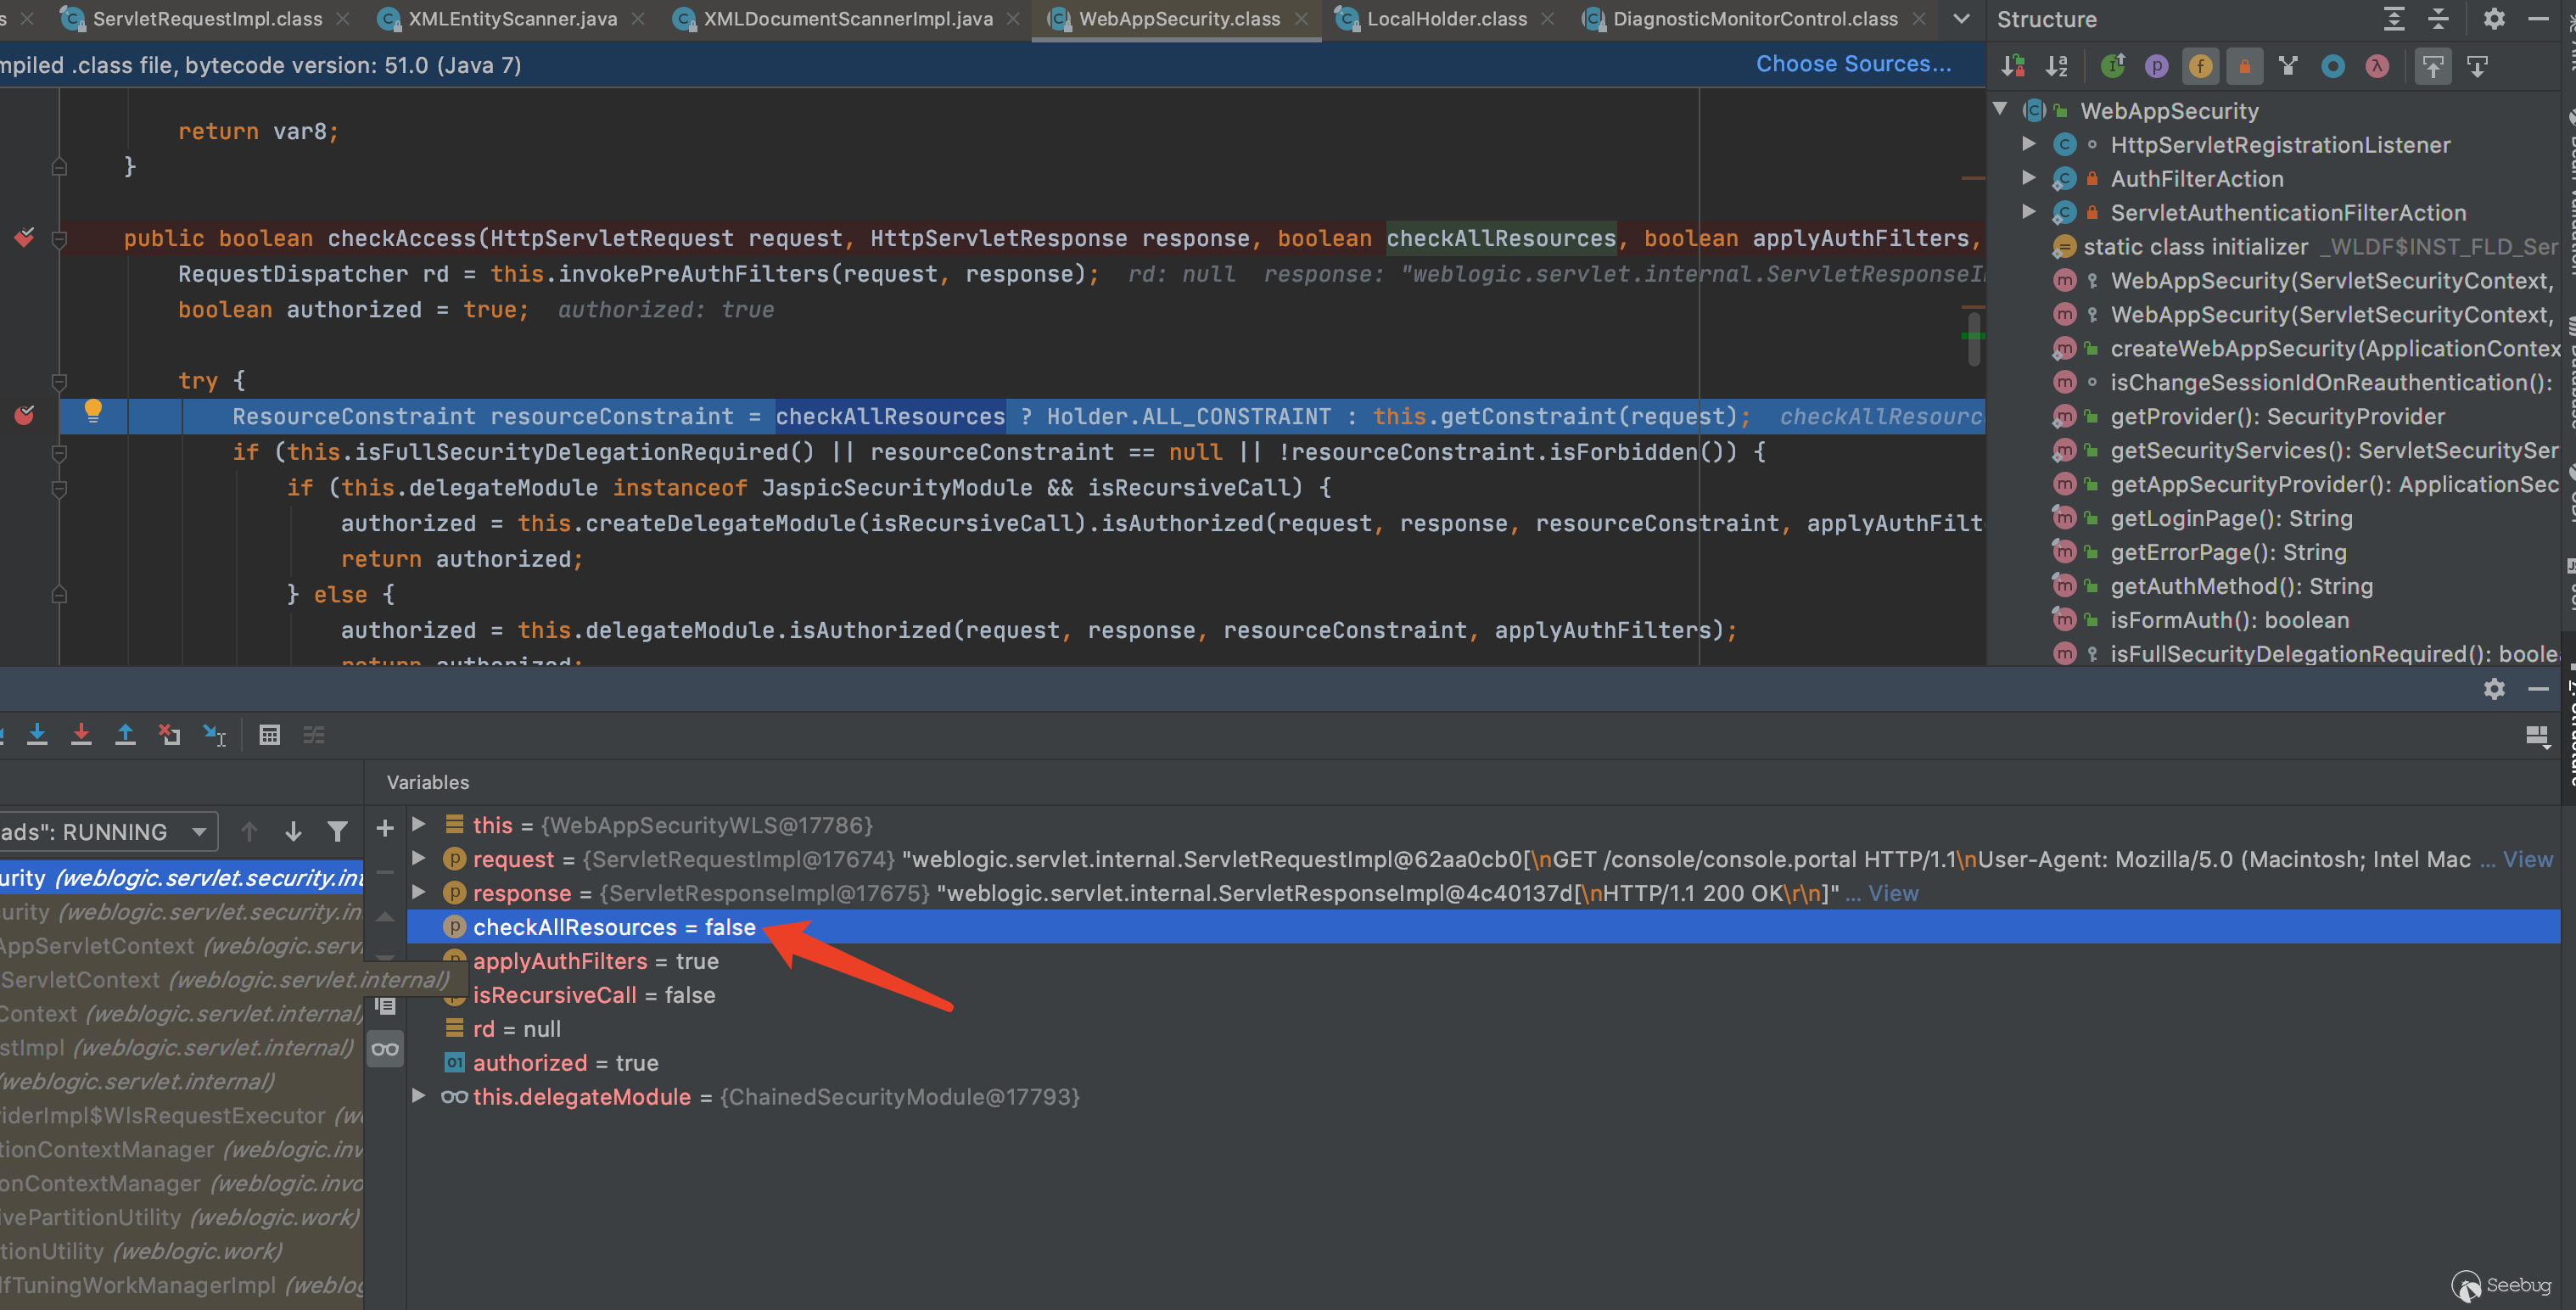The width and height of the screenshot is (2576, 1310).
Task: Click the Step Out debugger icon
Action: pos(125,735)
